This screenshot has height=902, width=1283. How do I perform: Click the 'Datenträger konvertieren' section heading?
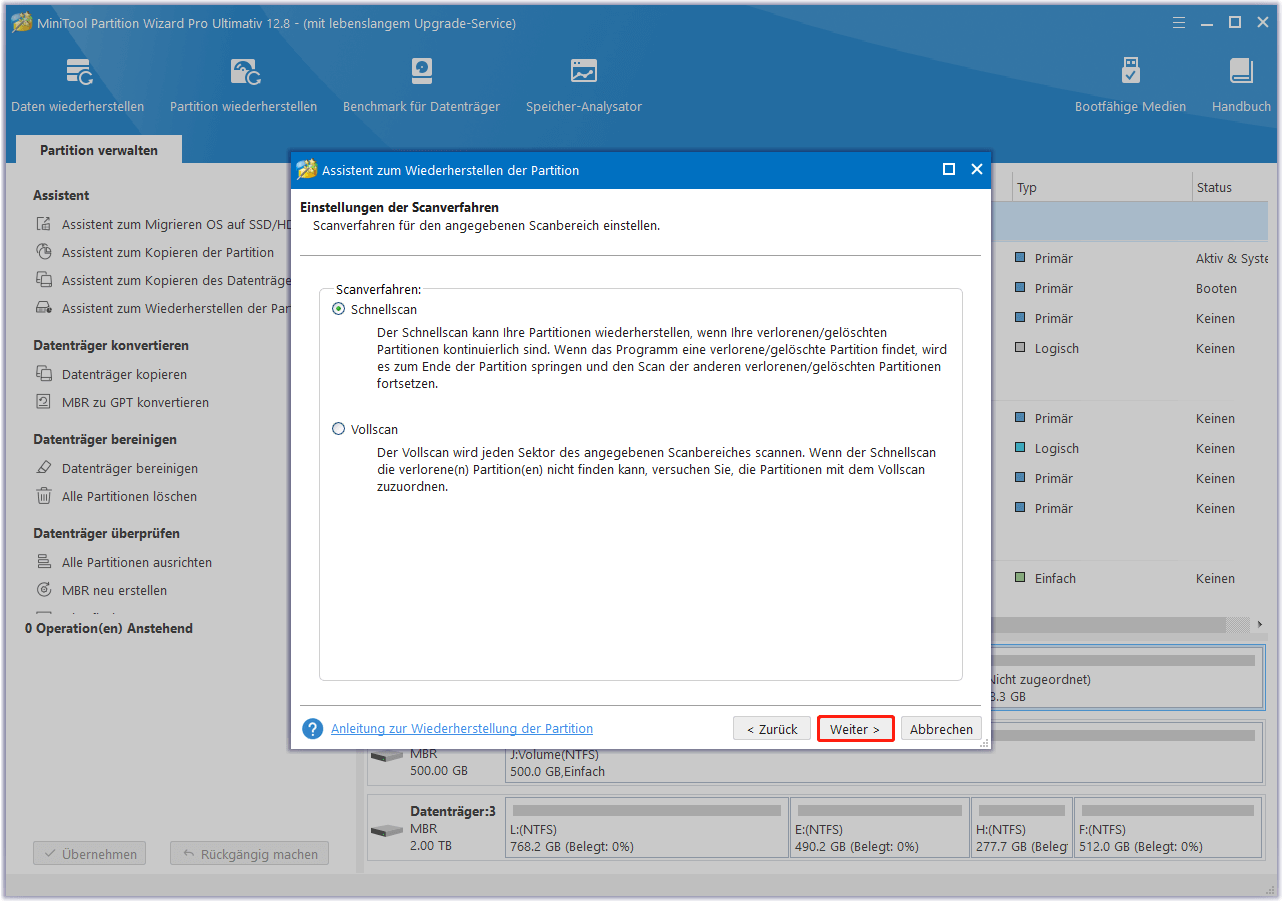[x=111, y=345]
